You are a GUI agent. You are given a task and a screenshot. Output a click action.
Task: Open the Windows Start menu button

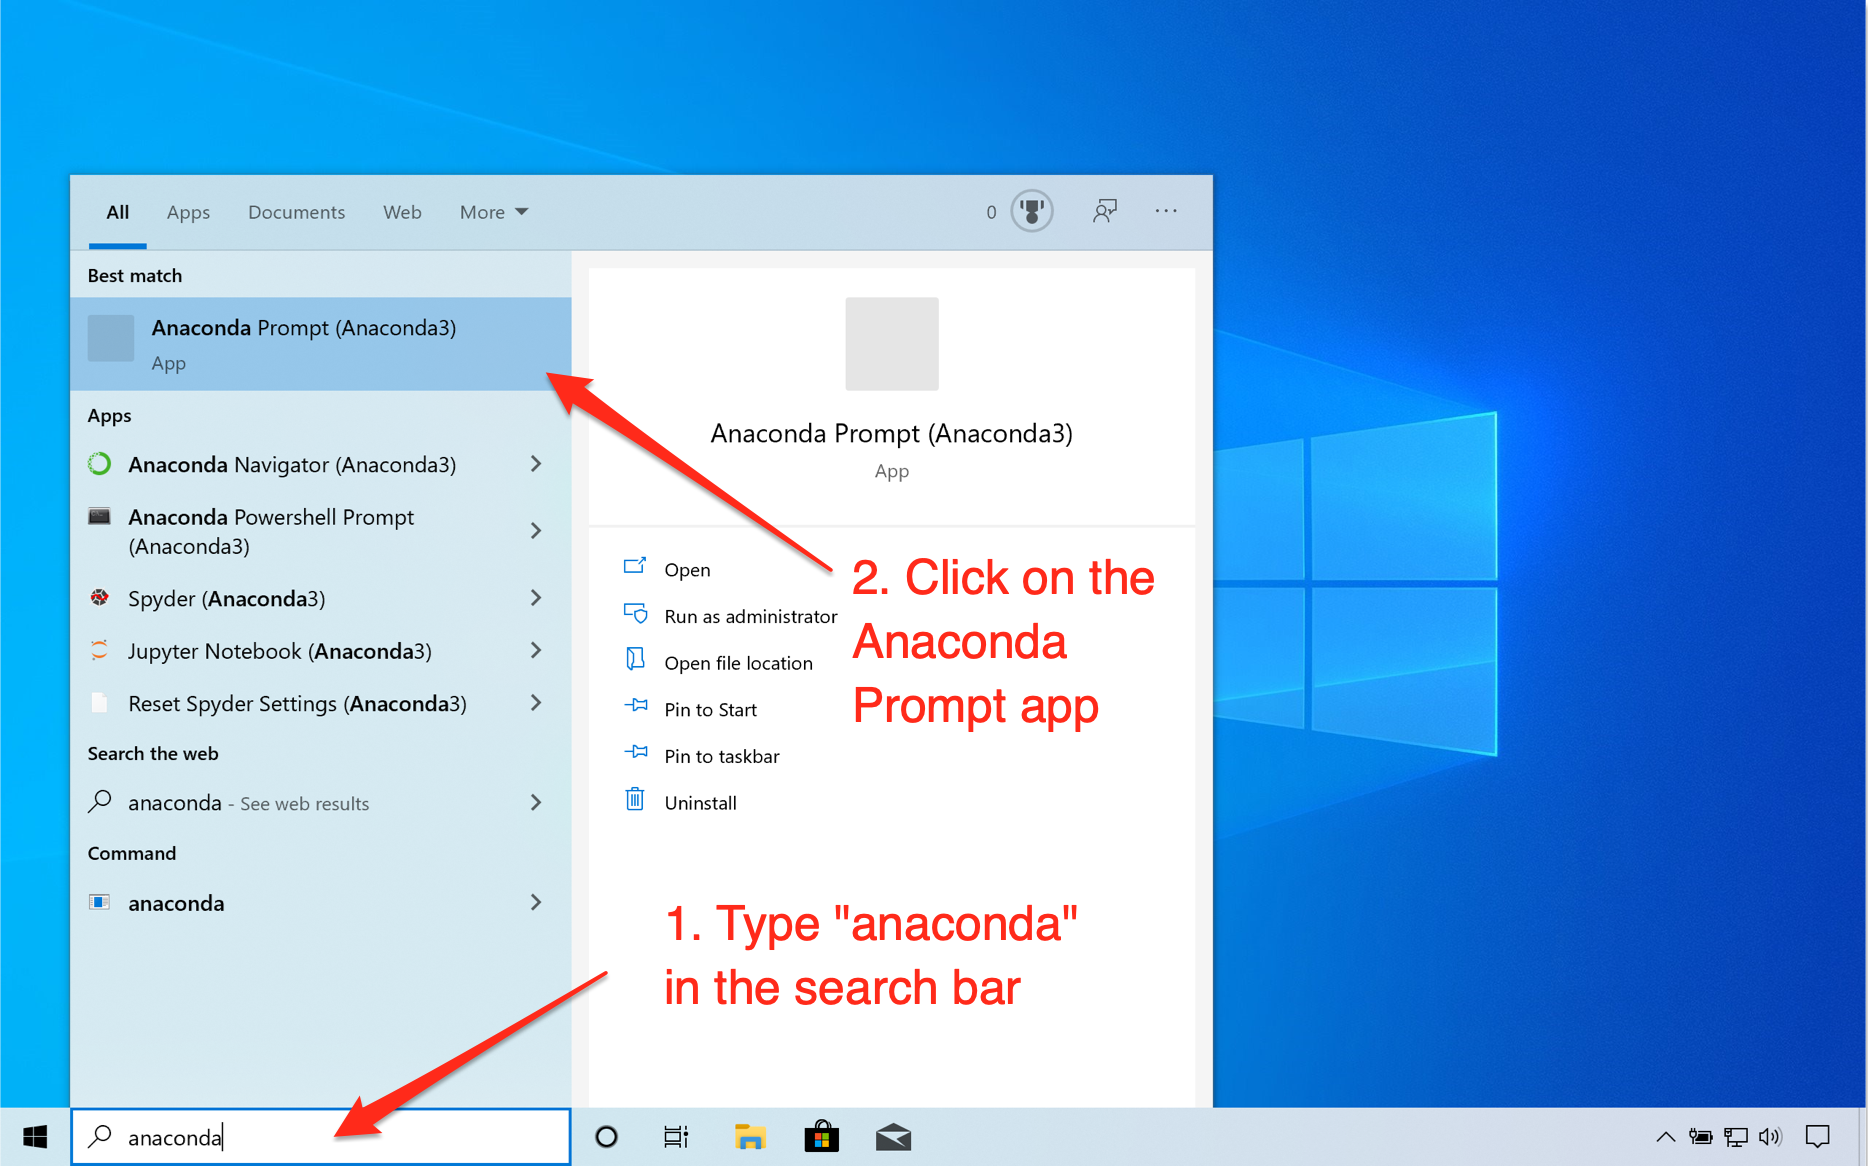coord(35,1137)
